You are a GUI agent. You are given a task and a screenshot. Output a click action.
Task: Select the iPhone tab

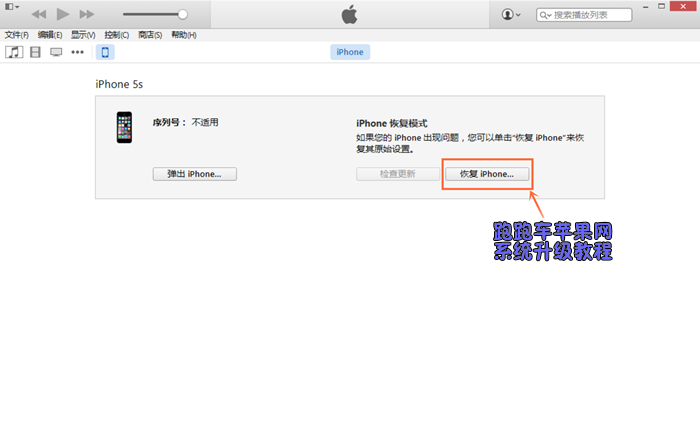350,52
